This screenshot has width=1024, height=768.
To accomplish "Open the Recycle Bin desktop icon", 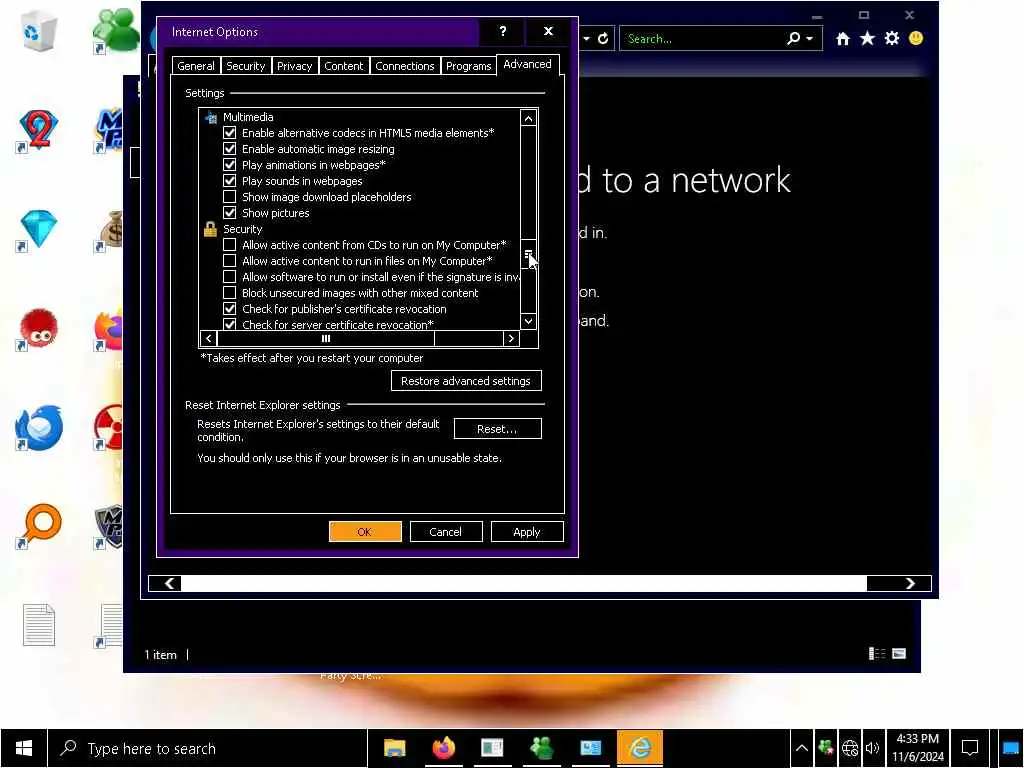I will tap(37, 31).
